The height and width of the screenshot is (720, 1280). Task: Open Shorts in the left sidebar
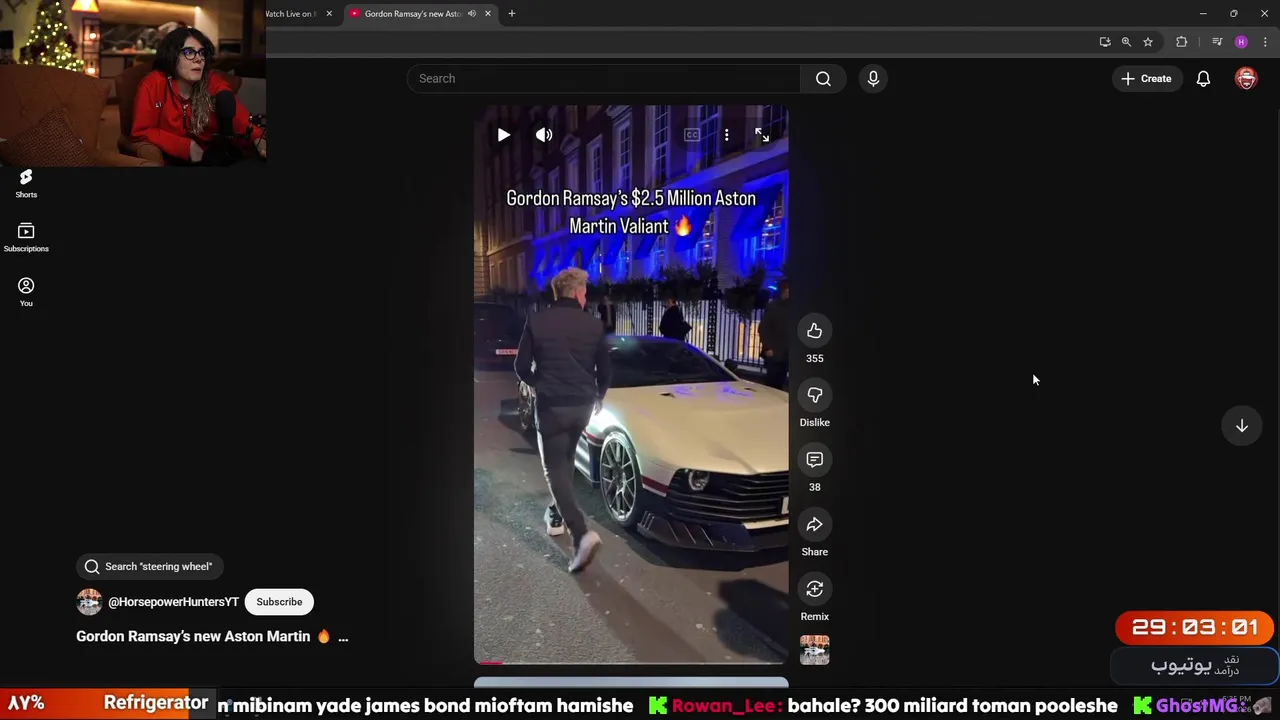tap(26, 183)
